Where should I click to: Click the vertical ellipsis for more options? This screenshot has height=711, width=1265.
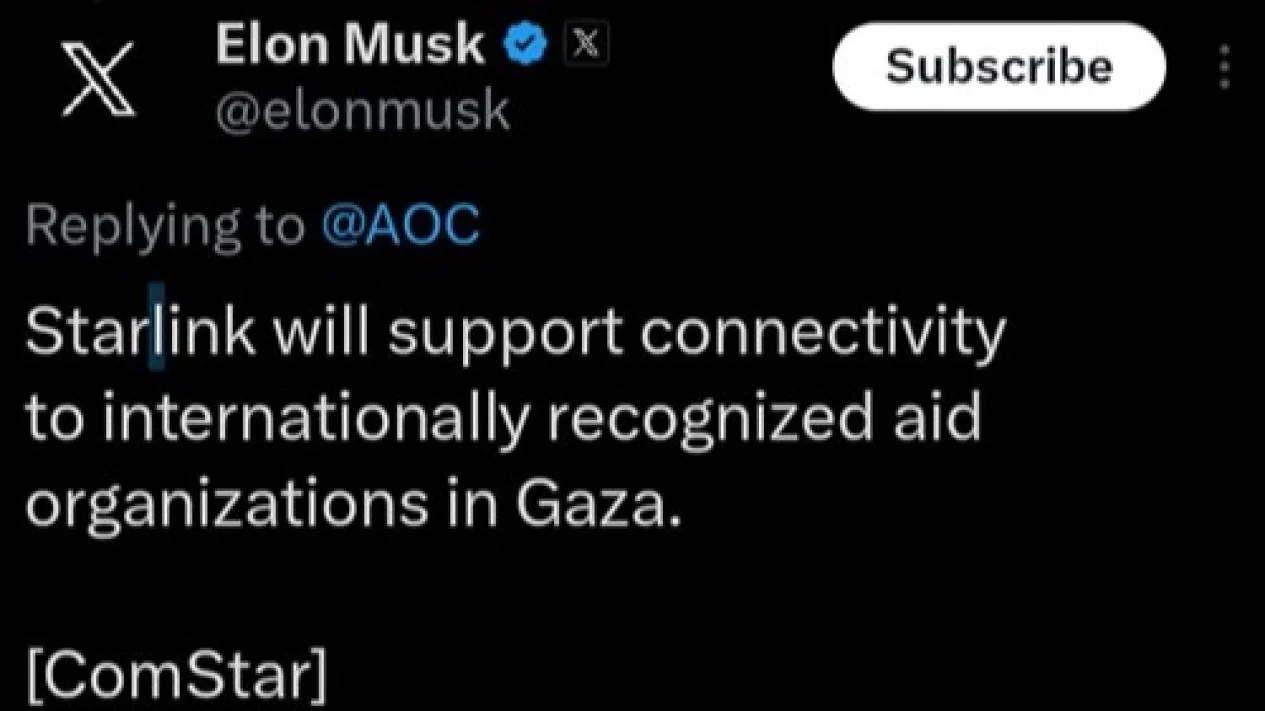pos(1224,64)
